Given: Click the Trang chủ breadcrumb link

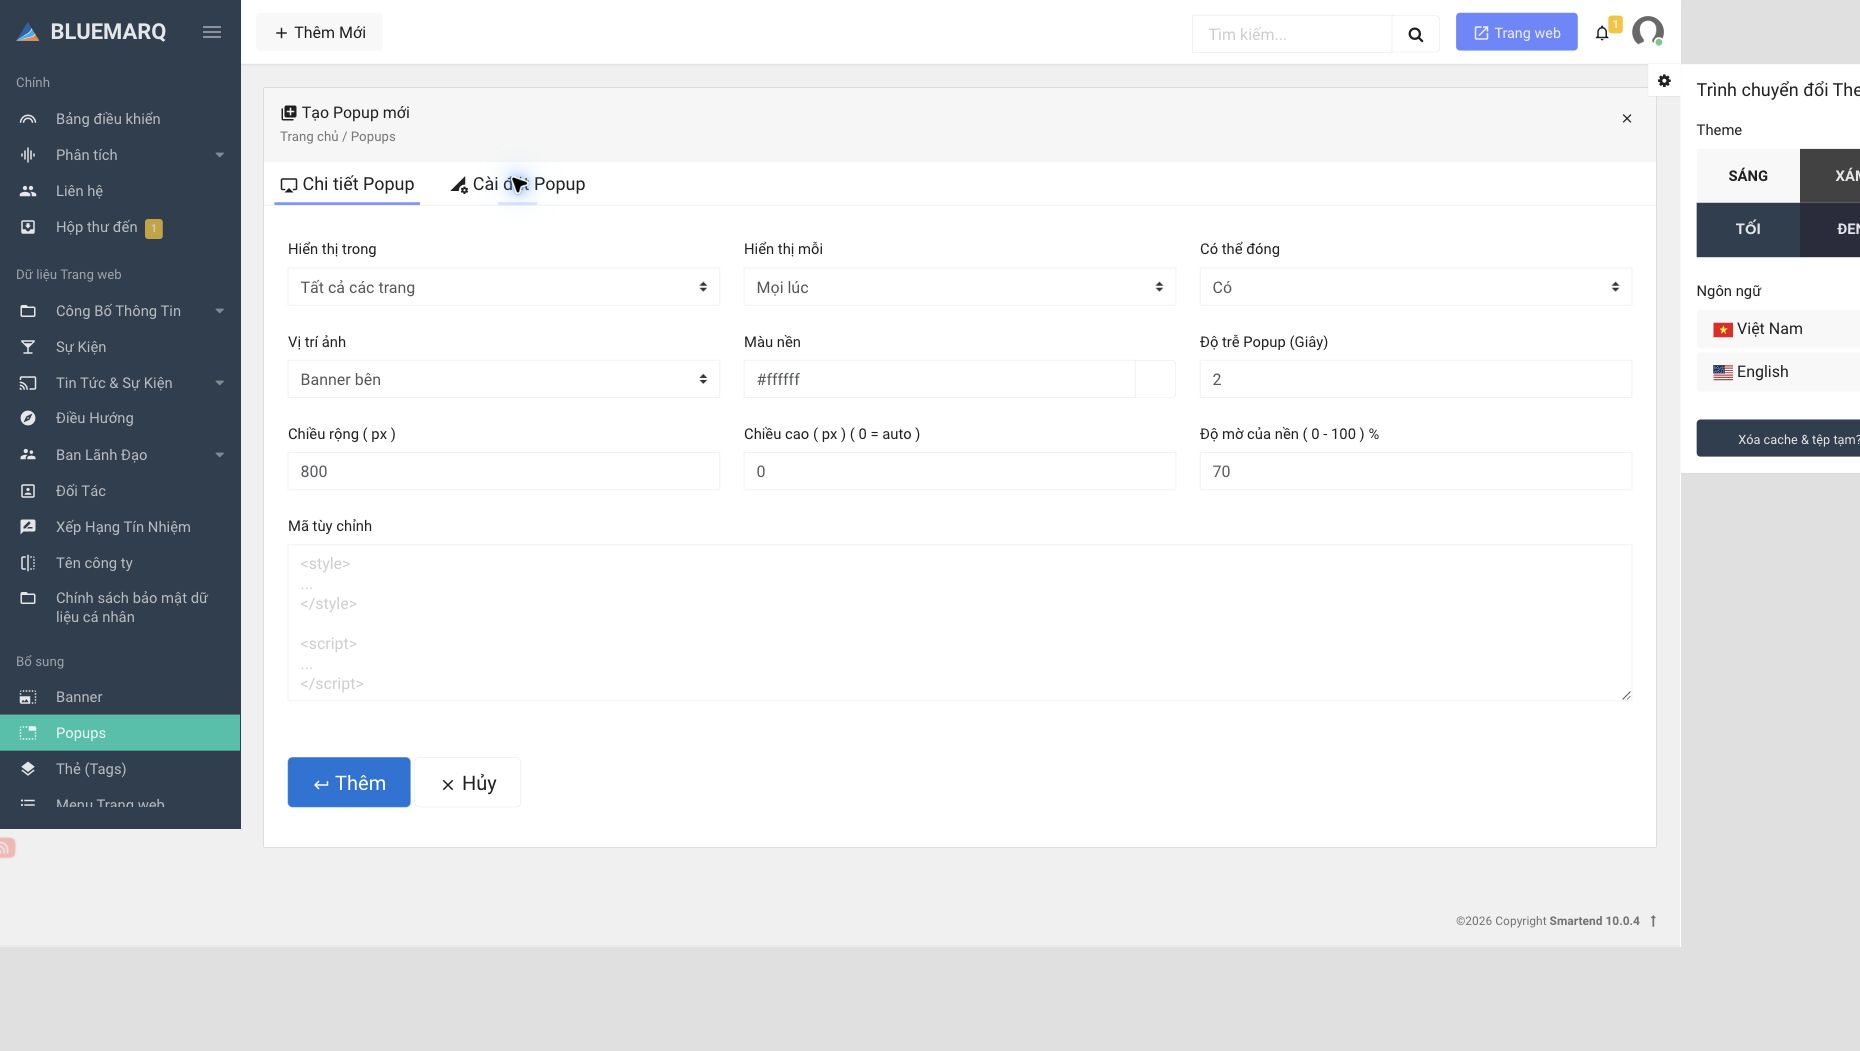Looking at the screenshot, I should 309,137.
